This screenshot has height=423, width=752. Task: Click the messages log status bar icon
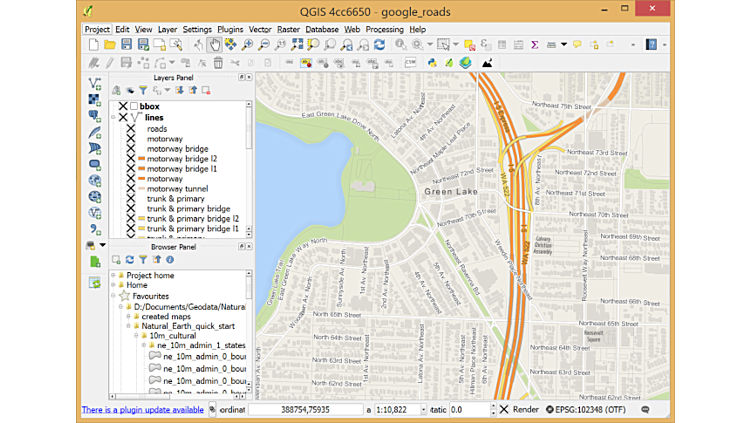click(645, 410)
